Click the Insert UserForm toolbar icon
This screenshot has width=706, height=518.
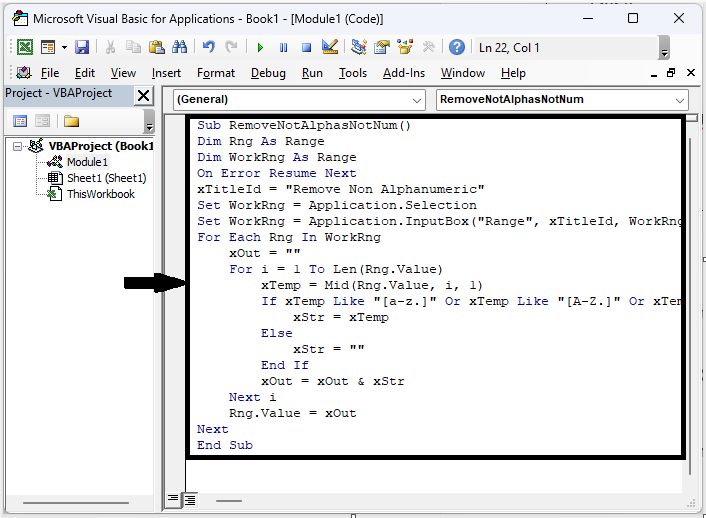pos(48,47)
